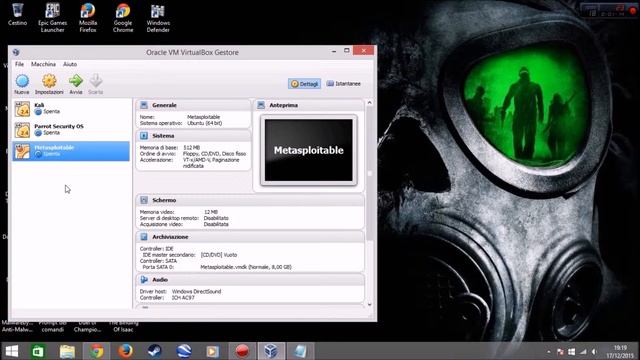Click the Windows Defender desktop icon
The image size is (640, 360).
[158, 18]
